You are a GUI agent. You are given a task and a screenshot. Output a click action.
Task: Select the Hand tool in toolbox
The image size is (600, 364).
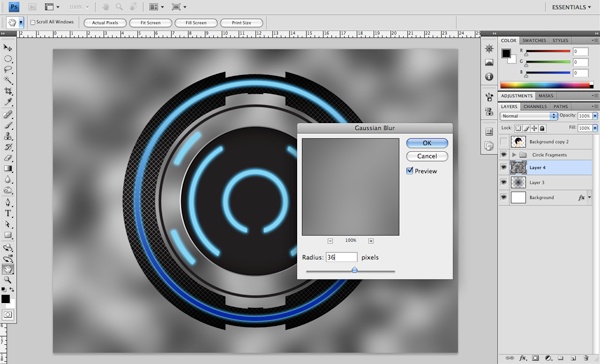[x=8, y=269]
